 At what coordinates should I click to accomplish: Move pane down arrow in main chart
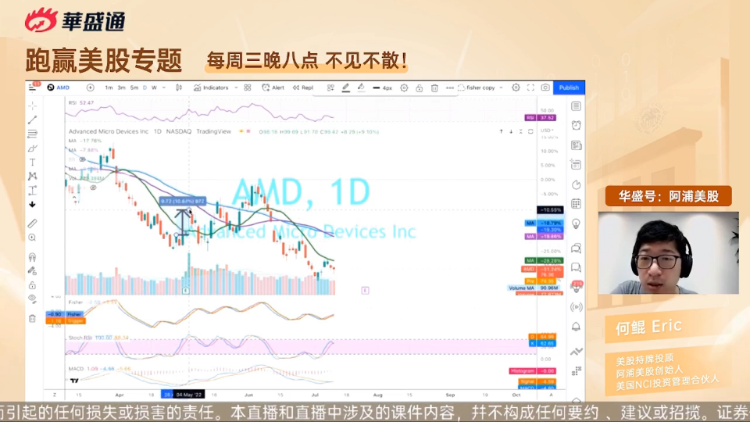pyautogui.click(x=511, y=131)
